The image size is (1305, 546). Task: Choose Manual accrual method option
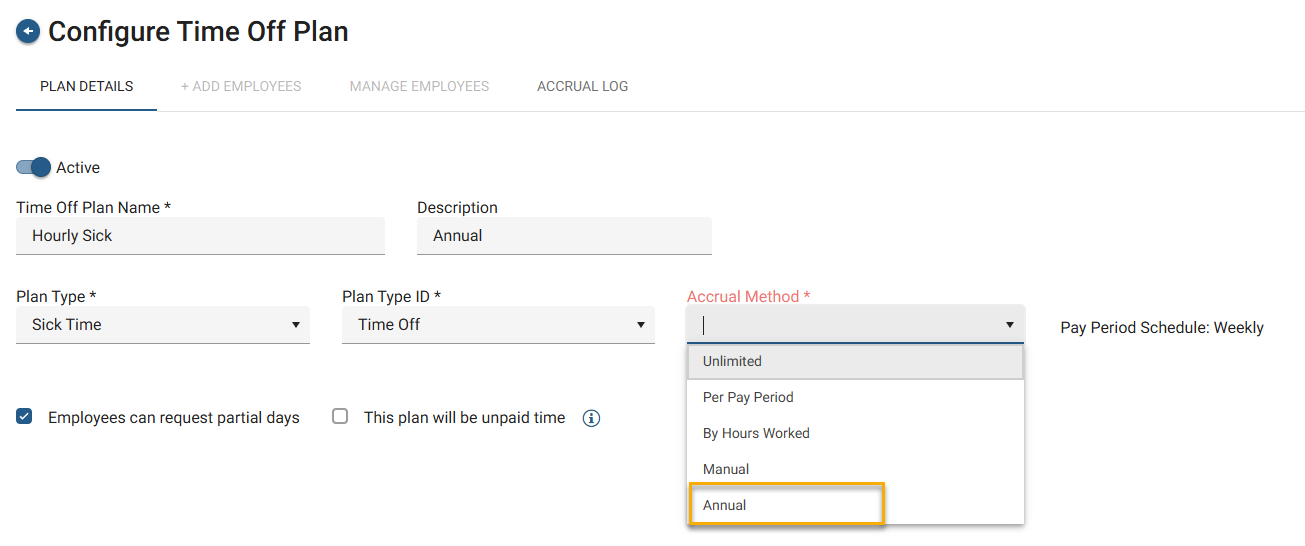coord(855,469)
